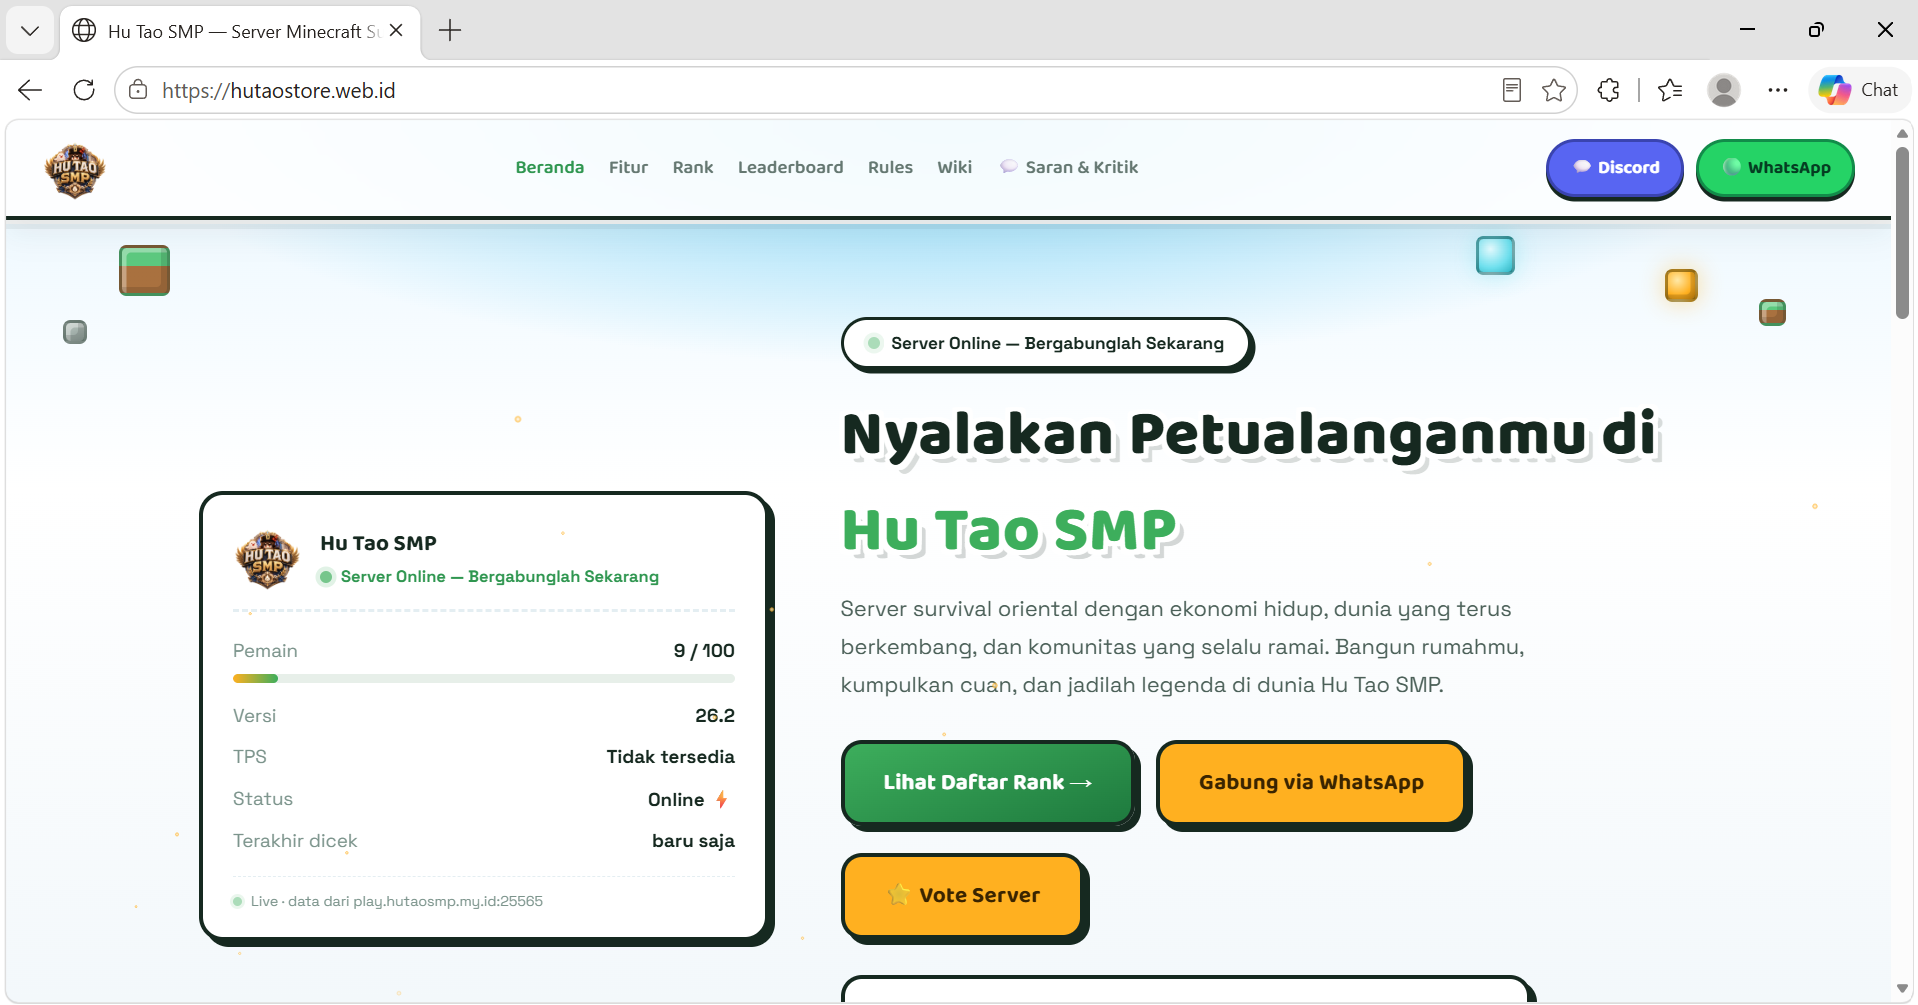1918x1005 pixels.
Task: Click the green server status text in card
Action: (500, 577)
